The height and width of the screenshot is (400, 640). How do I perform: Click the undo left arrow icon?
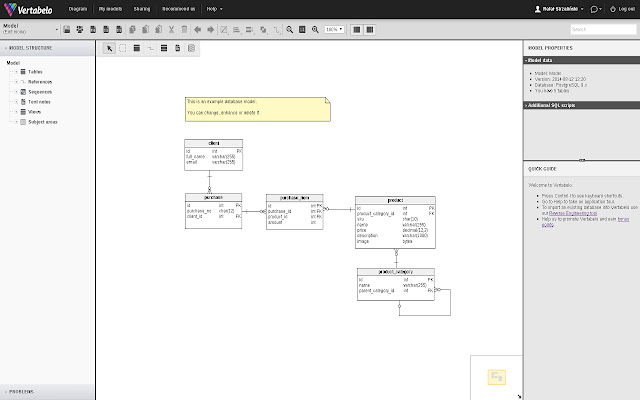click(x=197, y=29)
